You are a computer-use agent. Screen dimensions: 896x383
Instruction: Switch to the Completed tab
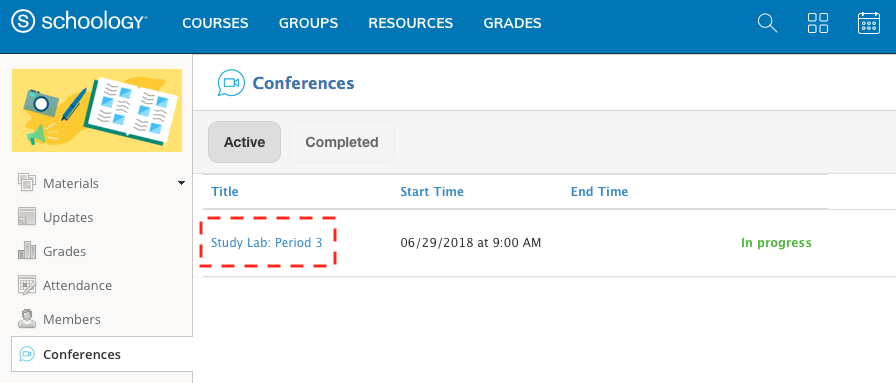tap(342, 142)
